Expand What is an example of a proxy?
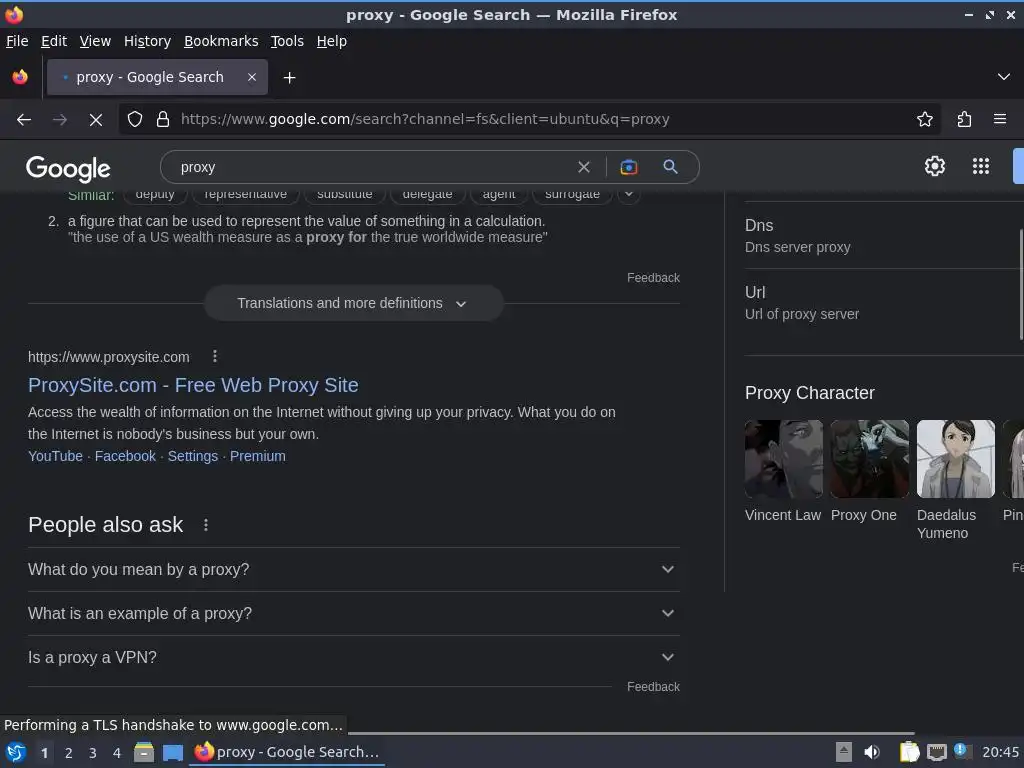This screenshot has height=768, width=1024. 353,614
